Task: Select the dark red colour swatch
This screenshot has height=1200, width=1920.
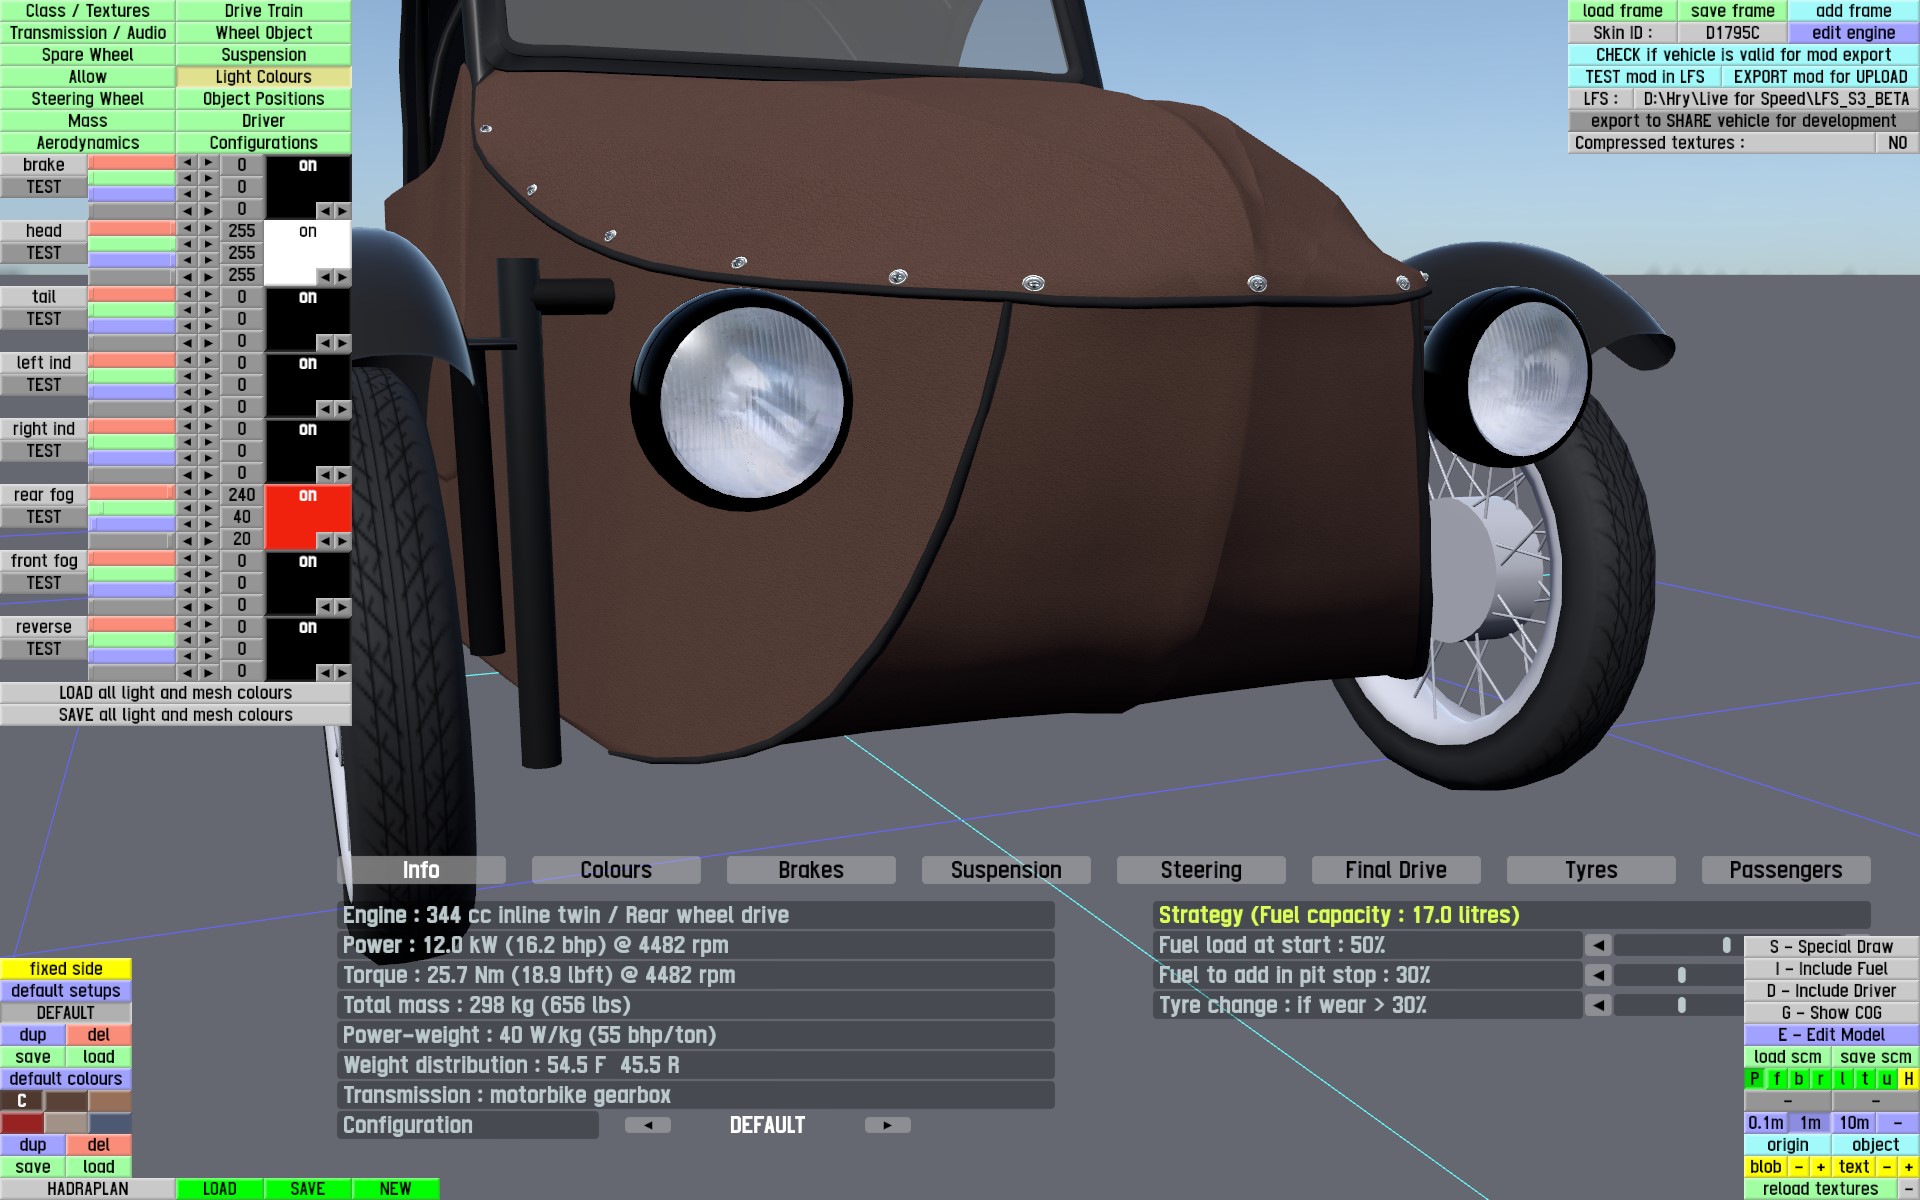Action: [x=22, y=1123]
